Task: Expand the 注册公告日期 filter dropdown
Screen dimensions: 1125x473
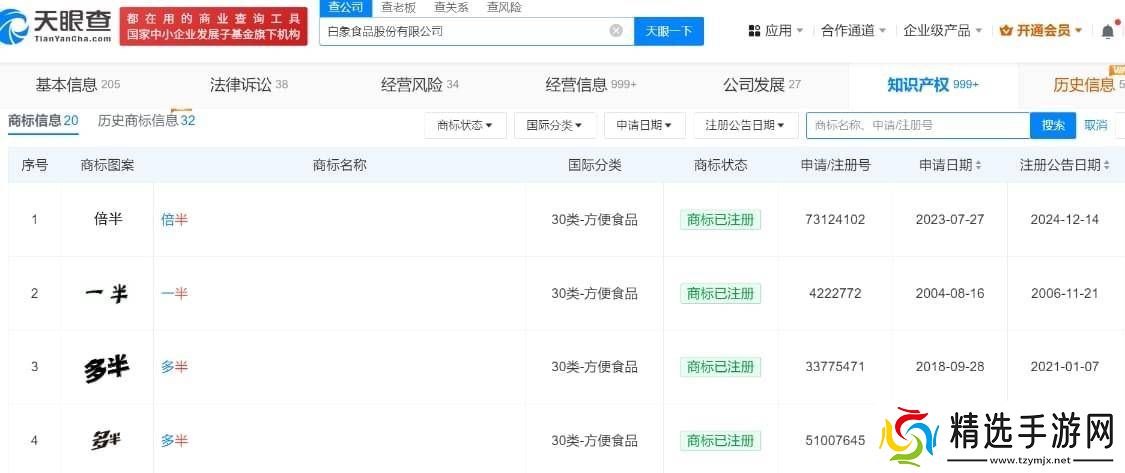Action: (x=745, y=125)
